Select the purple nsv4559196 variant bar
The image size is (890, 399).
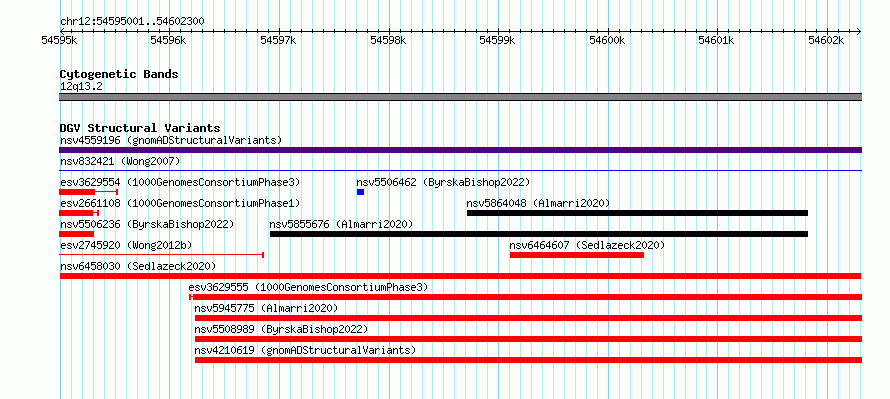point(460,150)
